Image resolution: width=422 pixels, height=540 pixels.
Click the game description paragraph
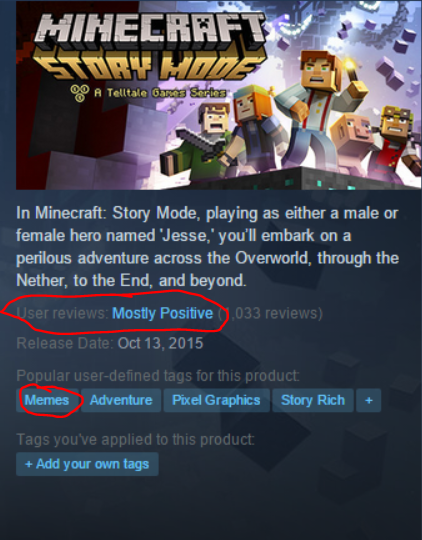[207, 247]
